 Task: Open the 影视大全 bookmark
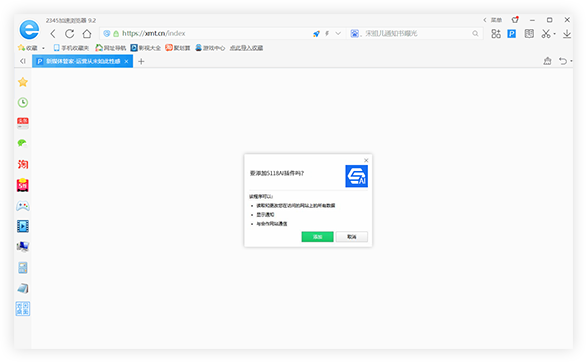[146, 48]
